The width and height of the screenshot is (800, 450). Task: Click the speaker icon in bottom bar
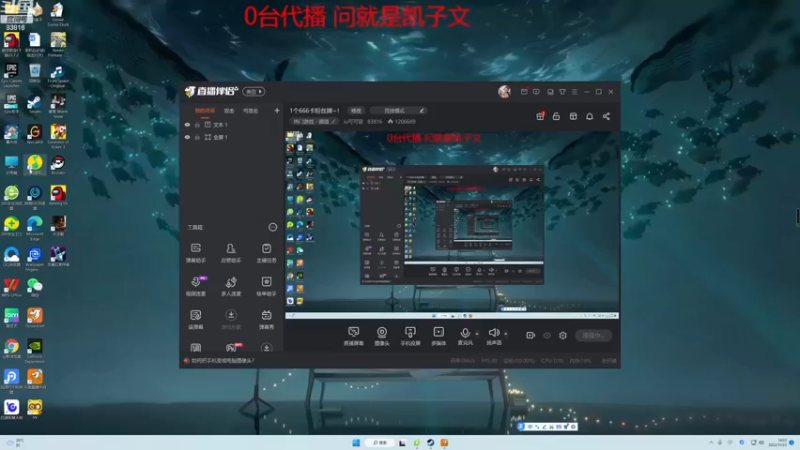click(493, 333)
